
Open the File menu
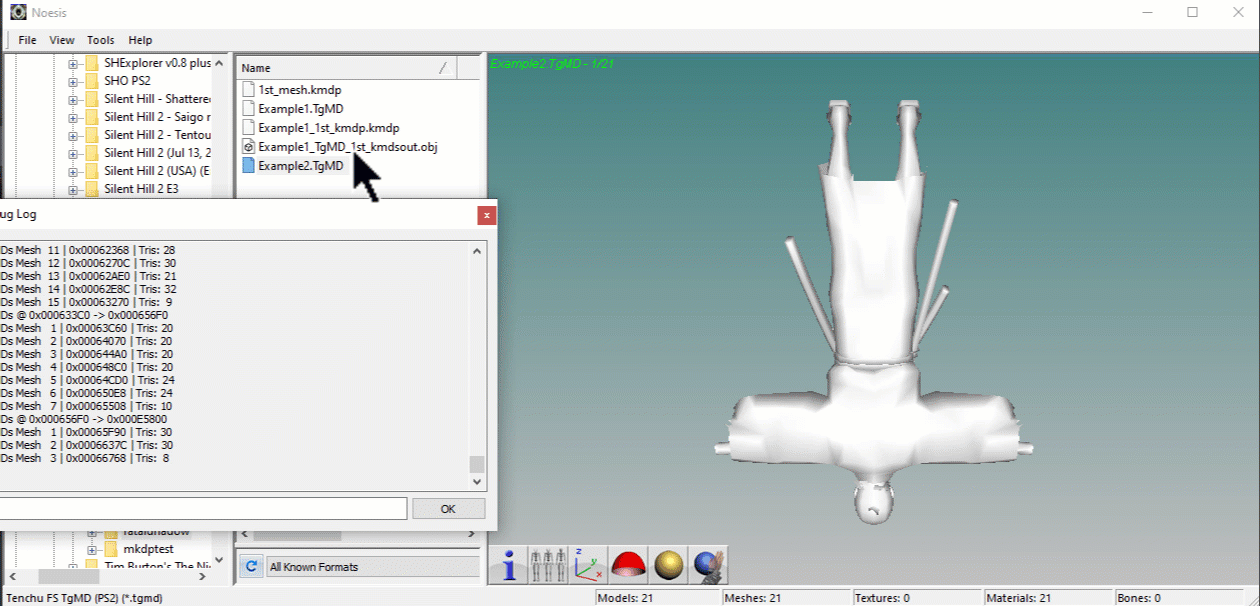pos(27,40)
